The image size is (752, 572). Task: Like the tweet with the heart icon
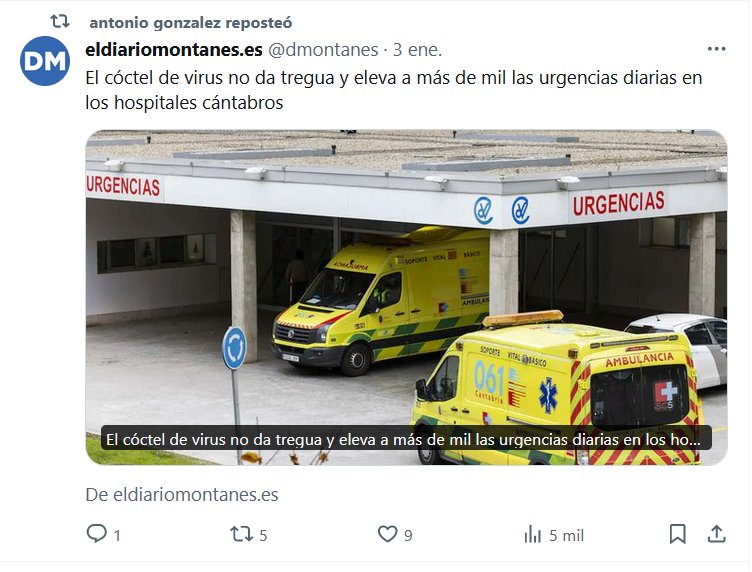pyautogui.click(x=388, y=534)
